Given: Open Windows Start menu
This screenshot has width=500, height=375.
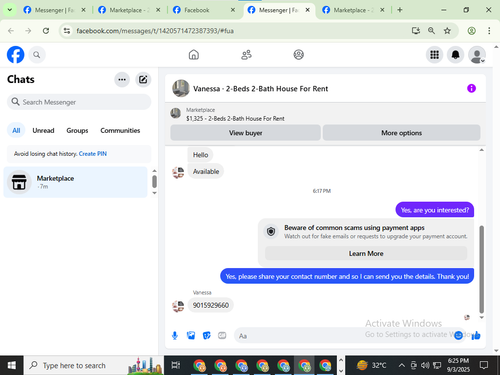Looking at the screenshot, I should pos(11,365).
